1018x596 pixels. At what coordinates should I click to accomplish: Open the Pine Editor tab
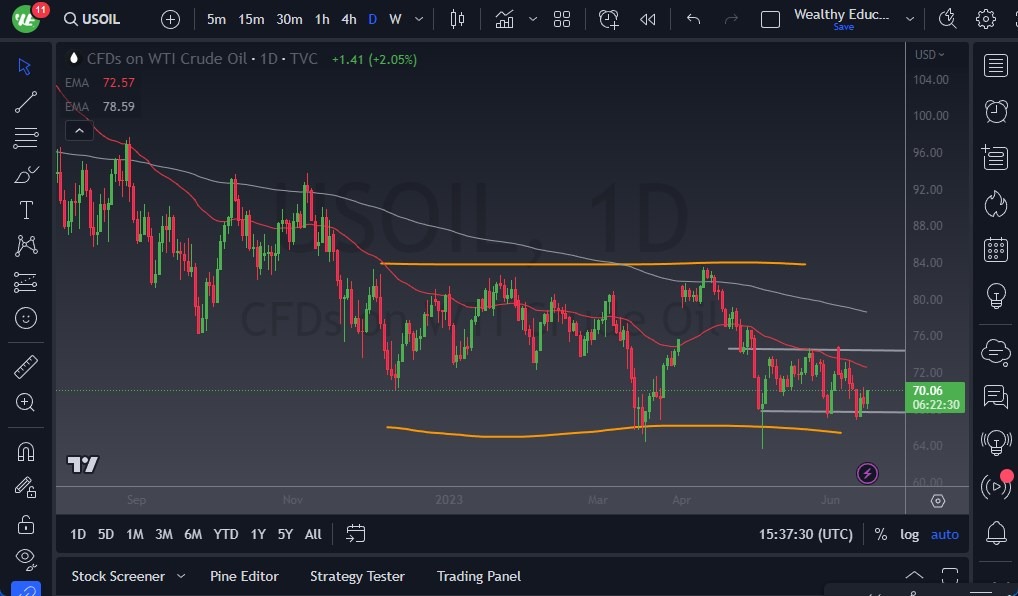pos(244,576)
